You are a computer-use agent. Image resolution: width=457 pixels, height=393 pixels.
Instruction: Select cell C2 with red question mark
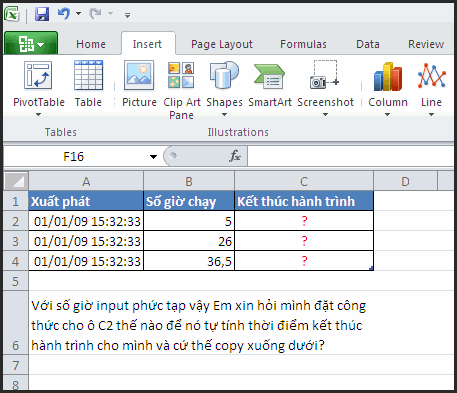point(304,221)
